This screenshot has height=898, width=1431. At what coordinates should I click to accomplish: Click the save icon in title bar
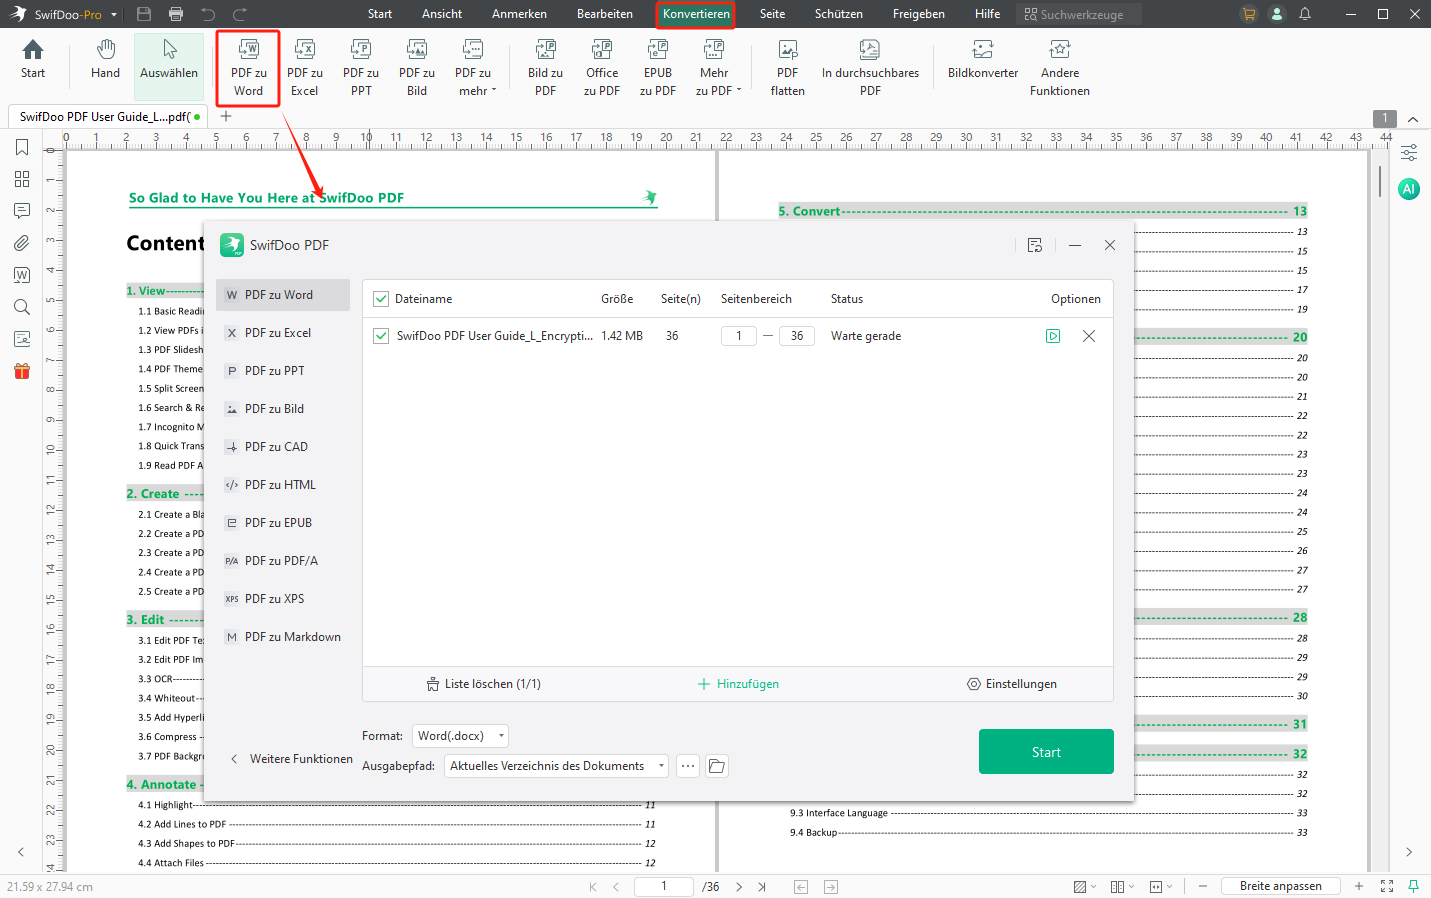click(144, 14)
